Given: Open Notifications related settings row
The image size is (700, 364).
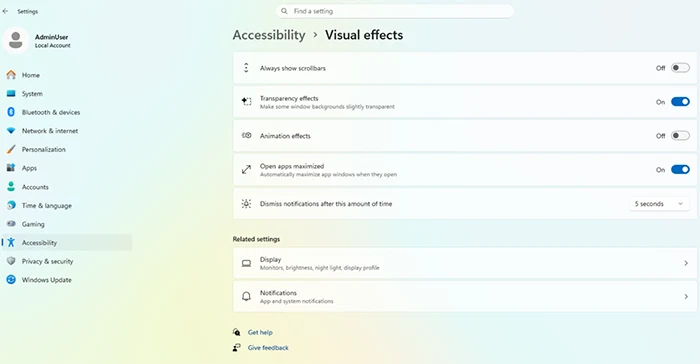Looking at the screenshot, I should coord(465,297).
